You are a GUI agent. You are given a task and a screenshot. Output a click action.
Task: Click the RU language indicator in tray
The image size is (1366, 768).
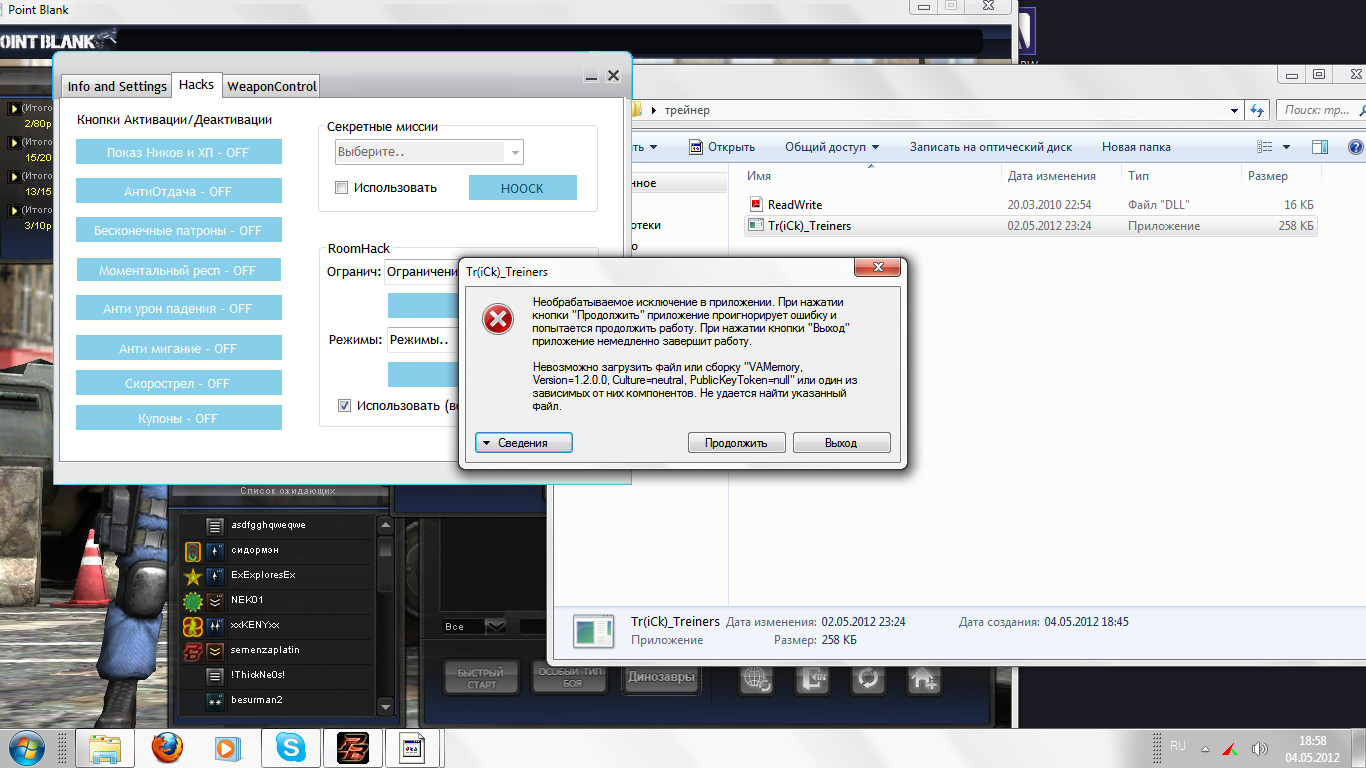pos(1178,746)
